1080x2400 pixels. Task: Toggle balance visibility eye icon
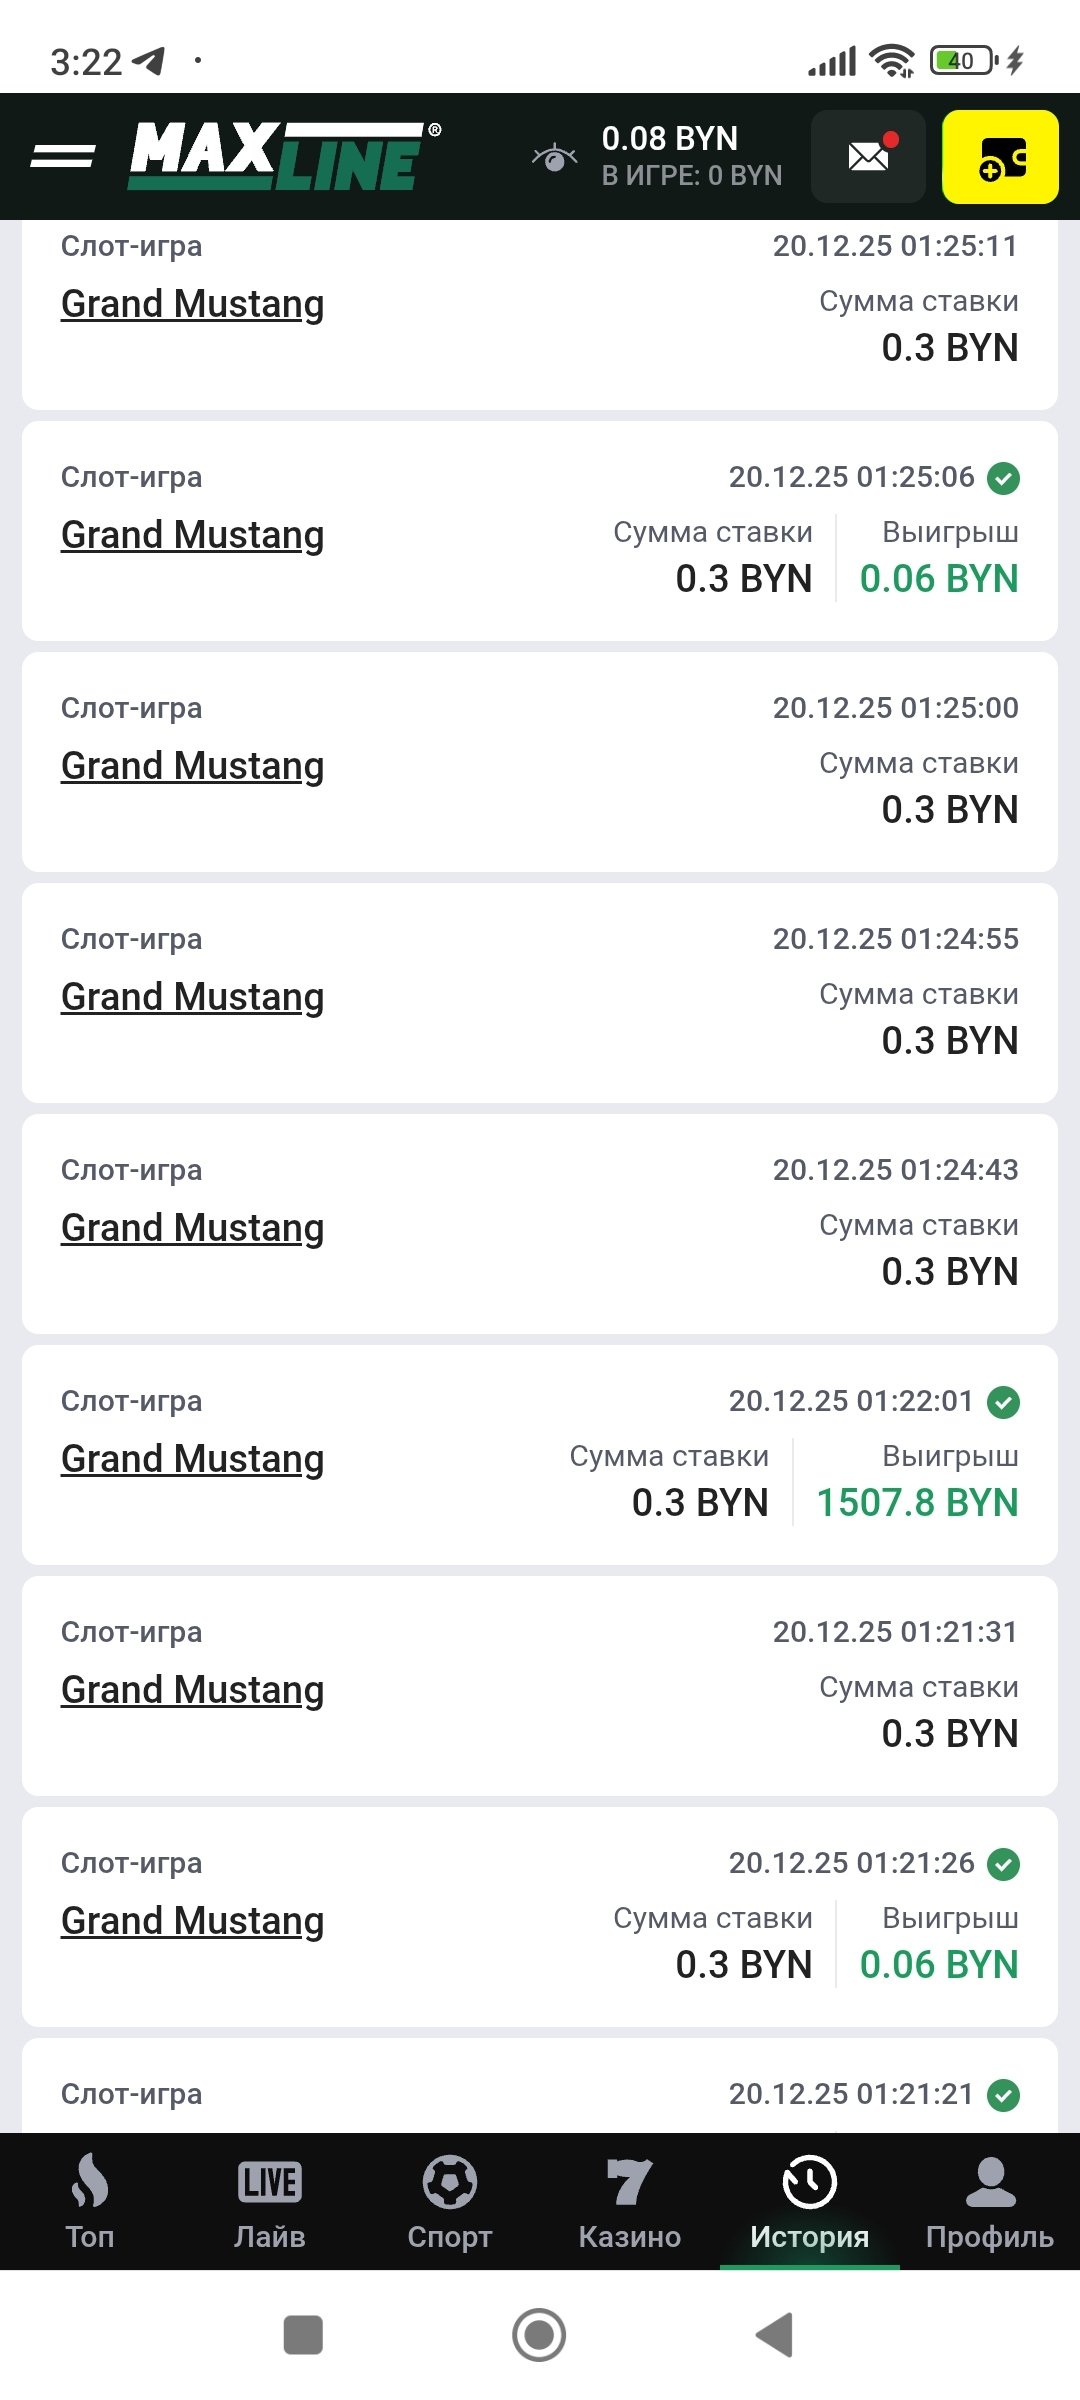554,157
